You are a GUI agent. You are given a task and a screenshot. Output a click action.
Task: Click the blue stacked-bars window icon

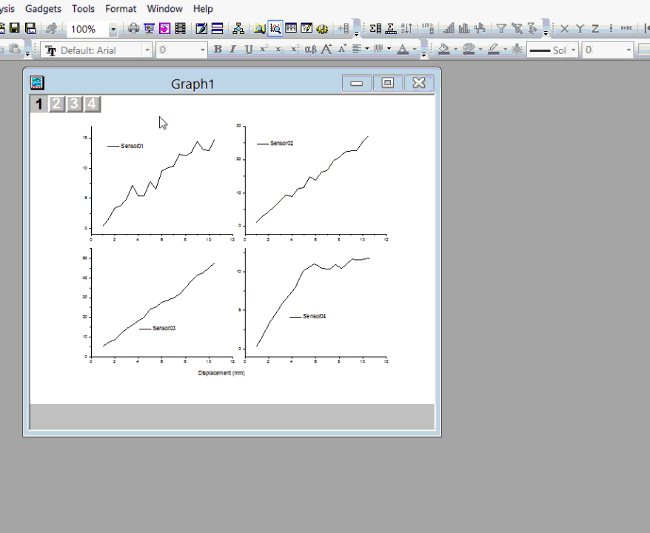(217, 28)
